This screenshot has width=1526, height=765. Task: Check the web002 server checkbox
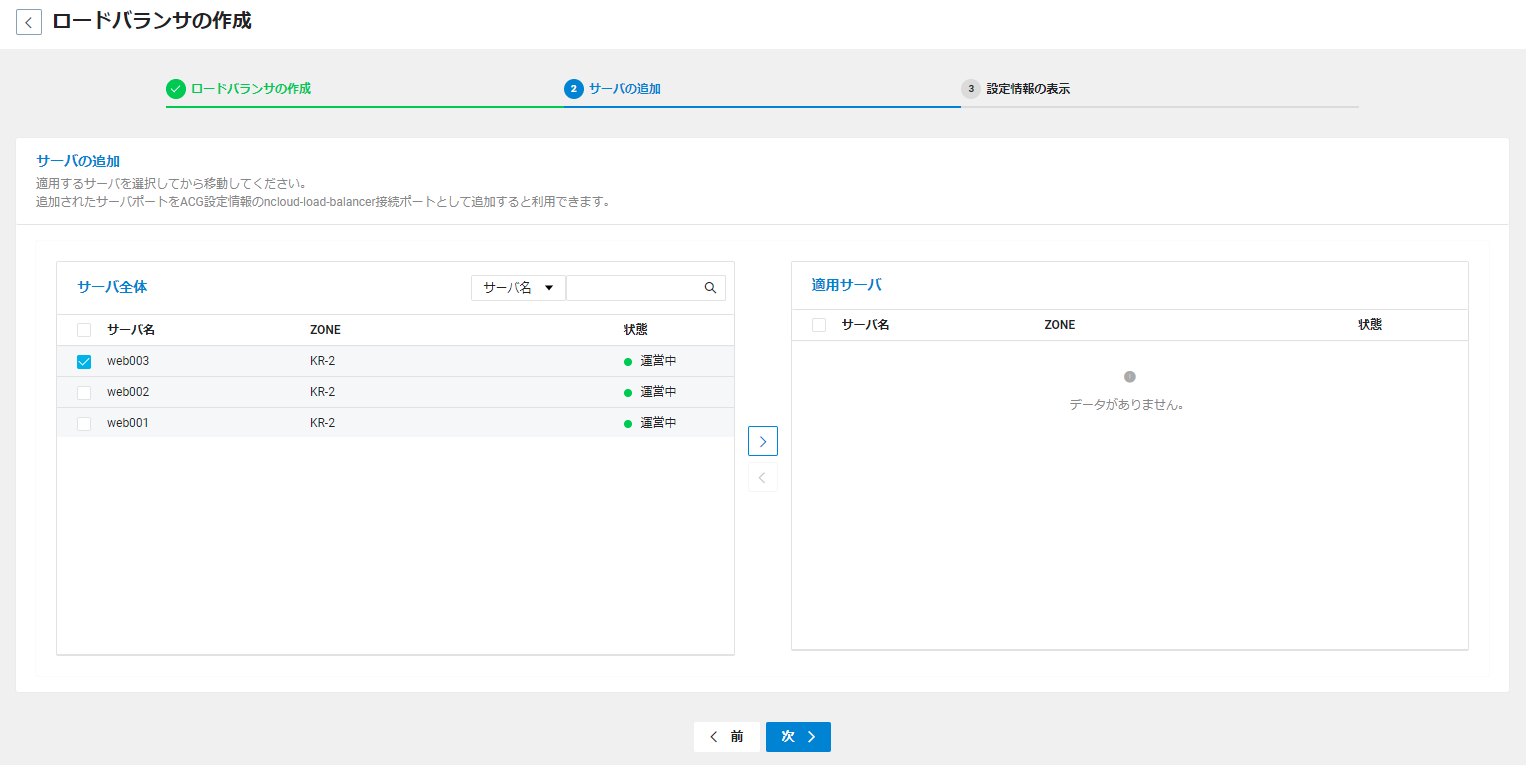(84, 392)
